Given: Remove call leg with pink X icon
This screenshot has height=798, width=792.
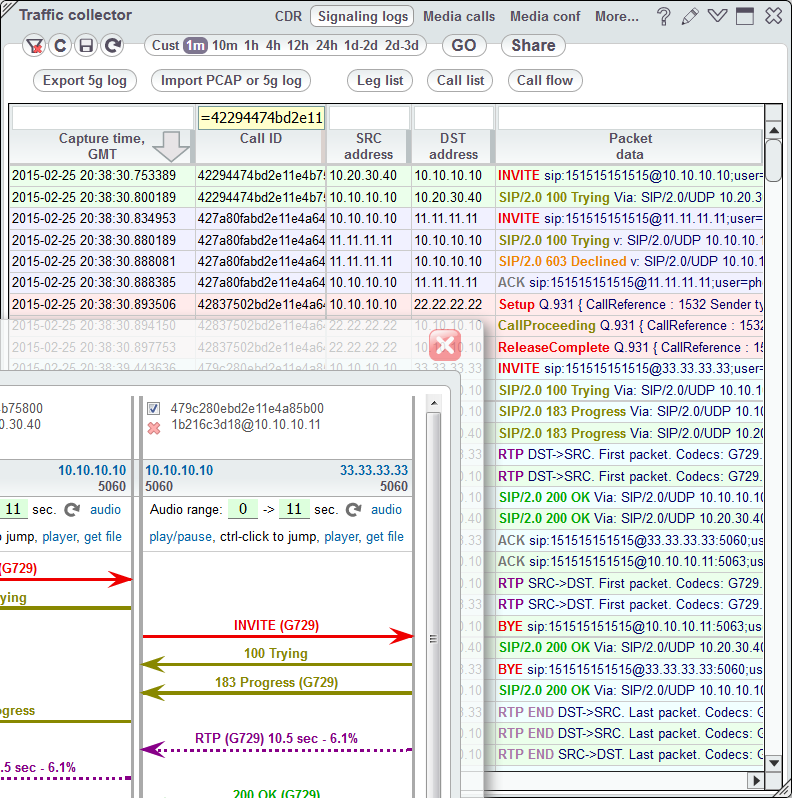Looking at the screenshot, I should pyautogui.click(x=154, y=427).
